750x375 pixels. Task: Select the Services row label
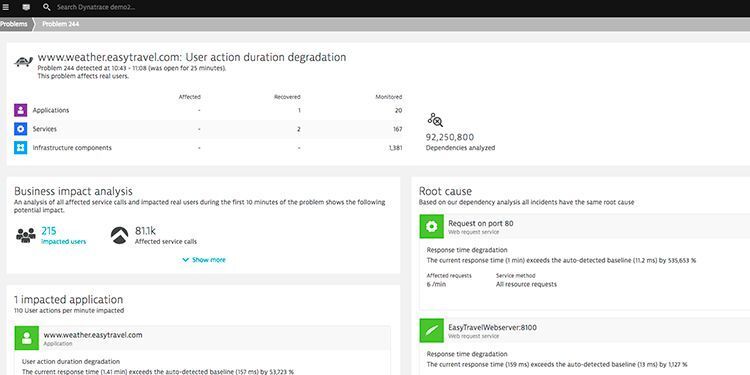click(44, 129)
